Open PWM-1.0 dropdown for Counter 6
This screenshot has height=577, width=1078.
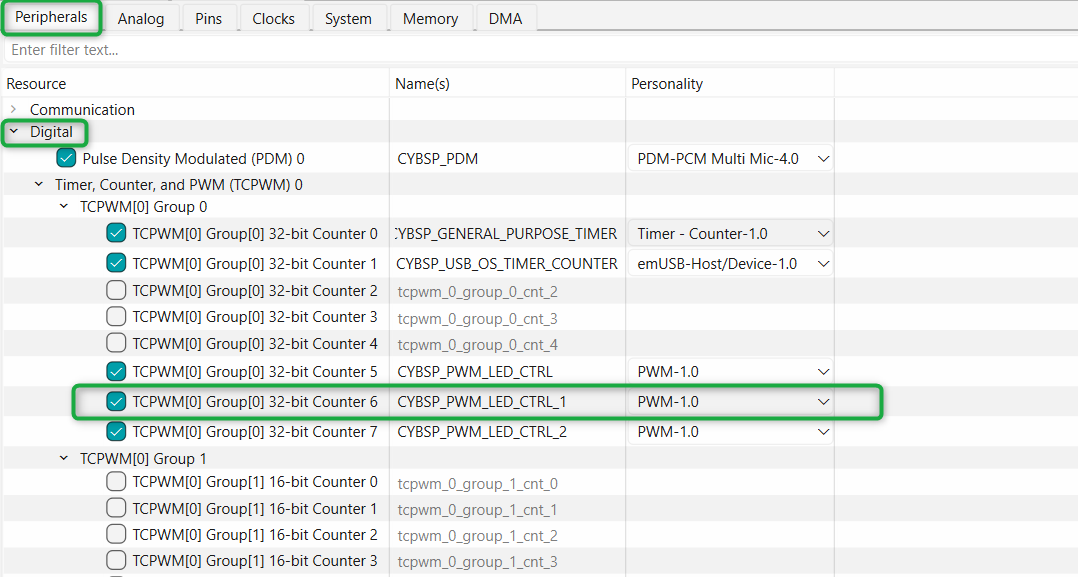823,402
